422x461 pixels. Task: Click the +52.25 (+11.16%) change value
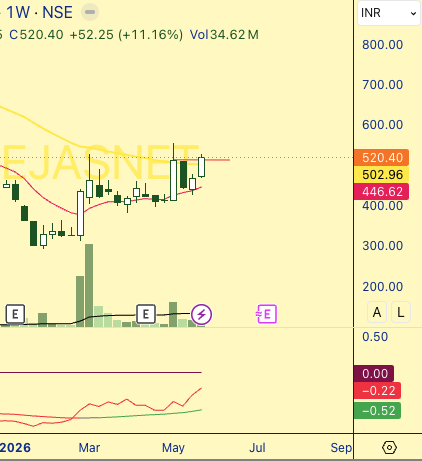tap(126, 35)
